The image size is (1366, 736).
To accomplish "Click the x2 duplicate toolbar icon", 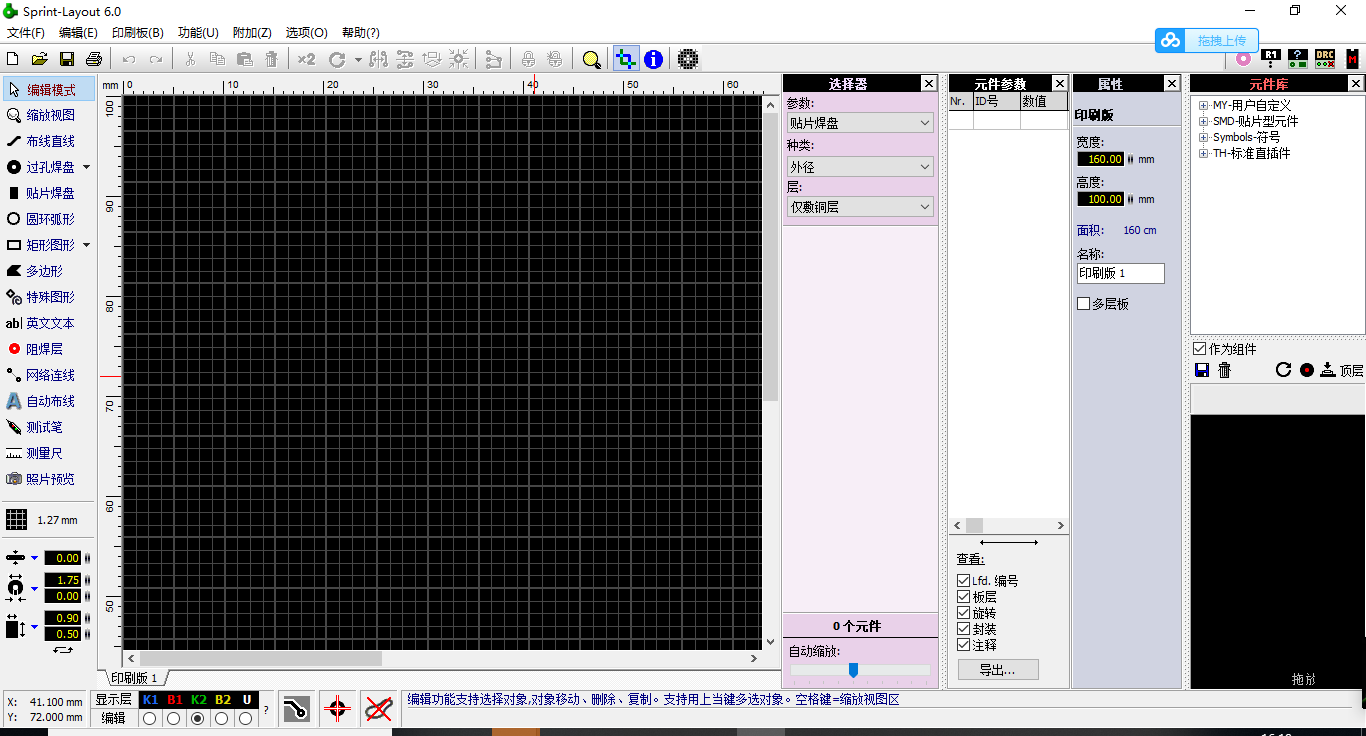I will (306, 59).
